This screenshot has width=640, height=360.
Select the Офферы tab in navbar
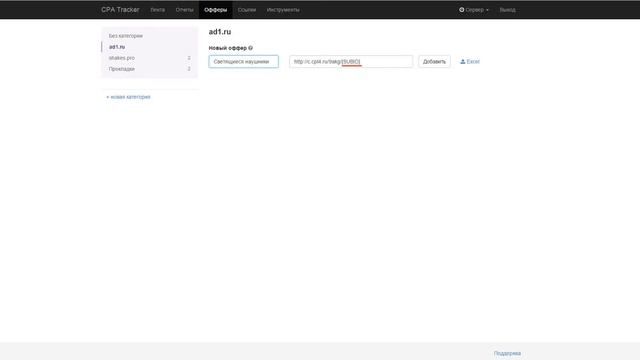[x=216, y=10]
